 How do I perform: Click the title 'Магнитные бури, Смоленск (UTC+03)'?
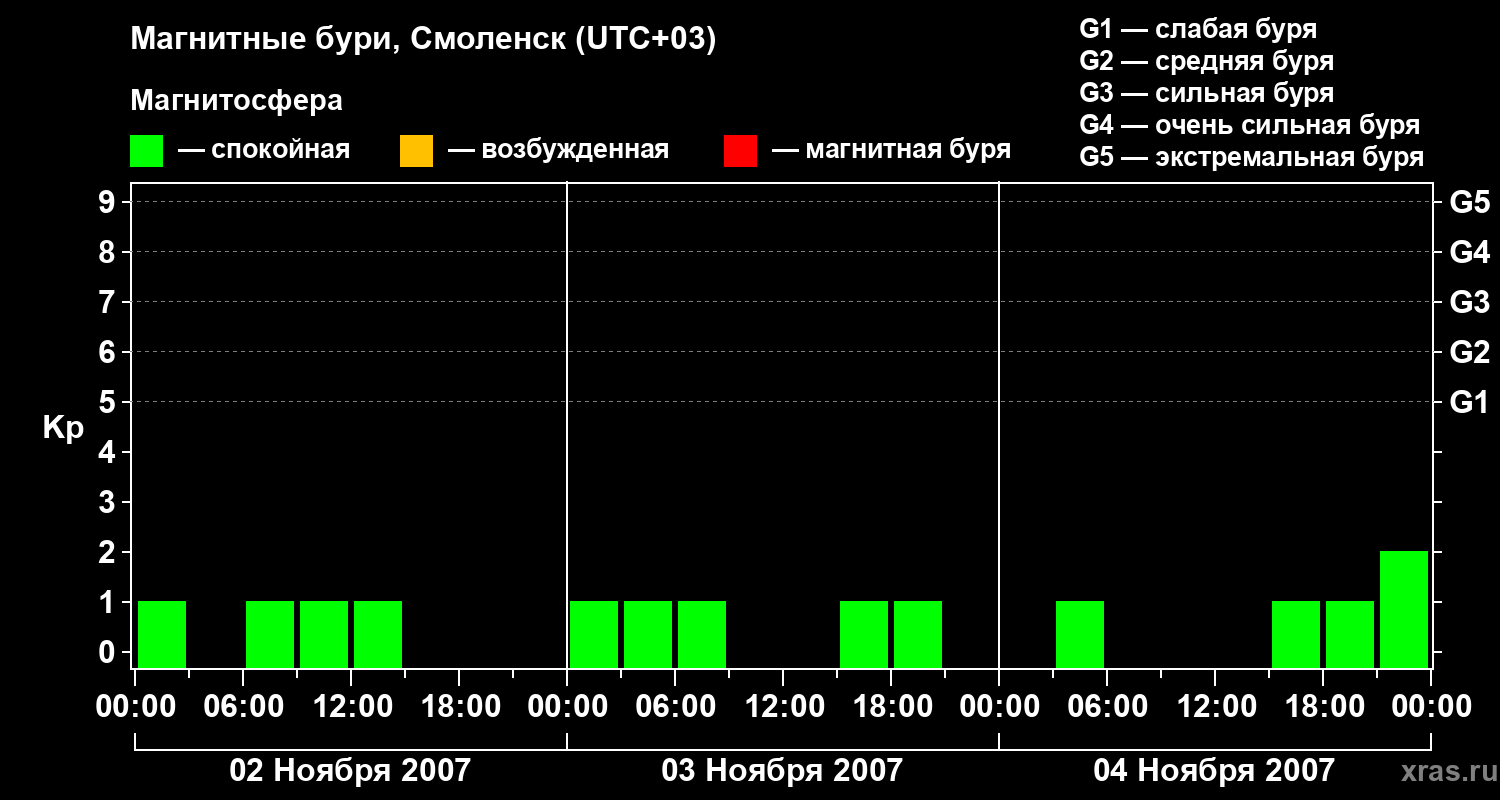pos(423,40)
